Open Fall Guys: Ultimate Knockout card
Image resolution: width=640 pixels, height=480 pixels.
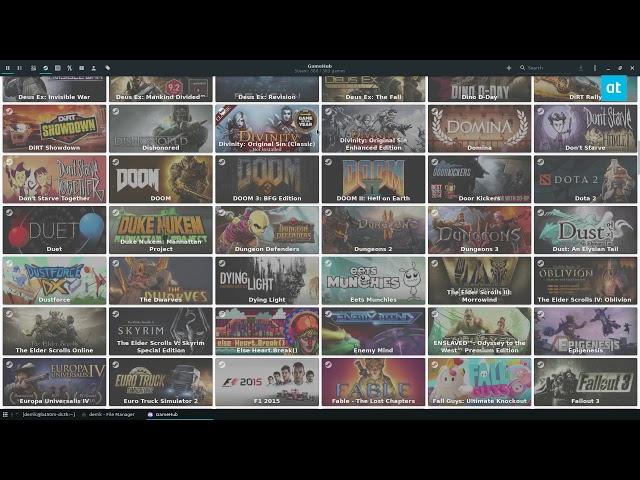click(480, 382)
